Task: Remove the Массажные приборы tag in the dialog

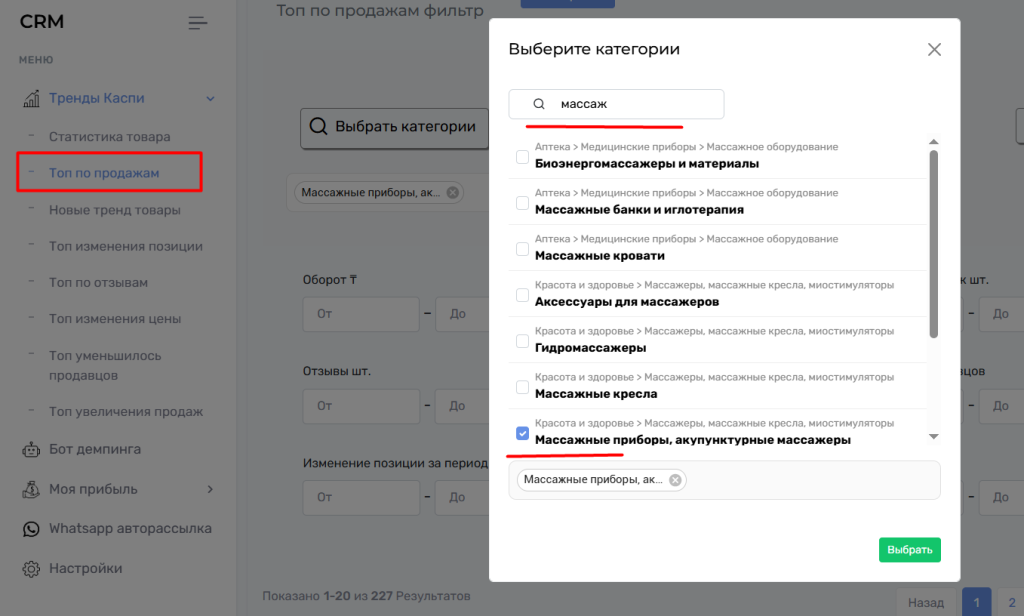Action: pos(675,480)
